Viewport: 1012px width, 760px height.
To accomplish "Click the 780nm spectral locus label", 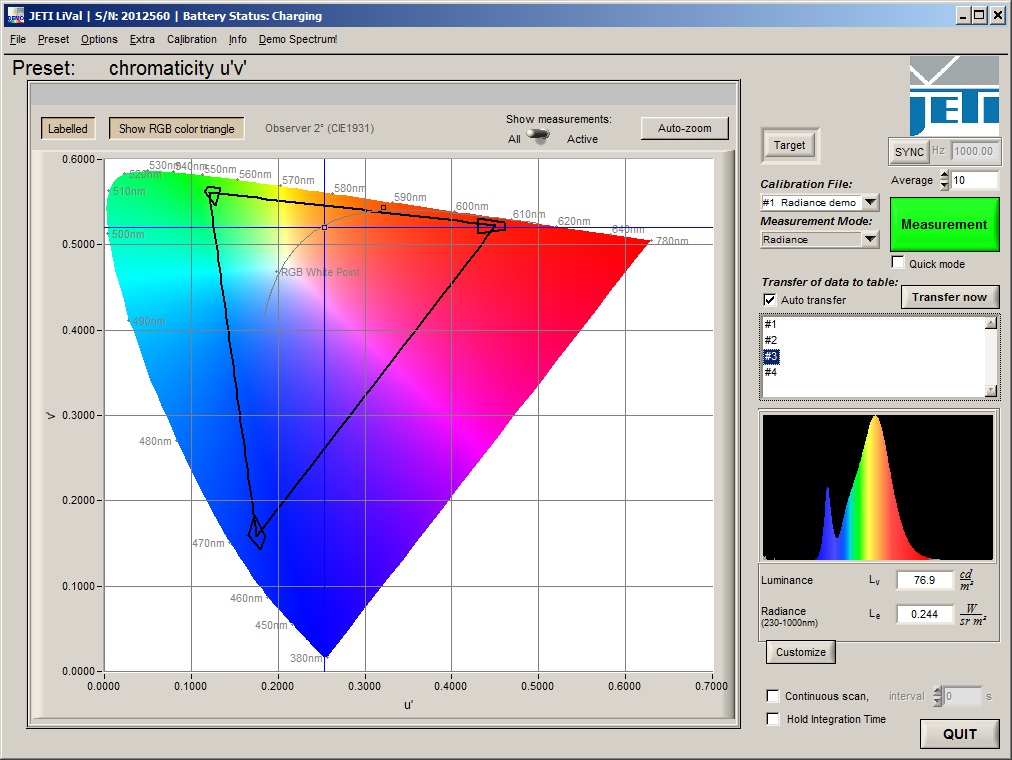I will [x=672, y=241].
